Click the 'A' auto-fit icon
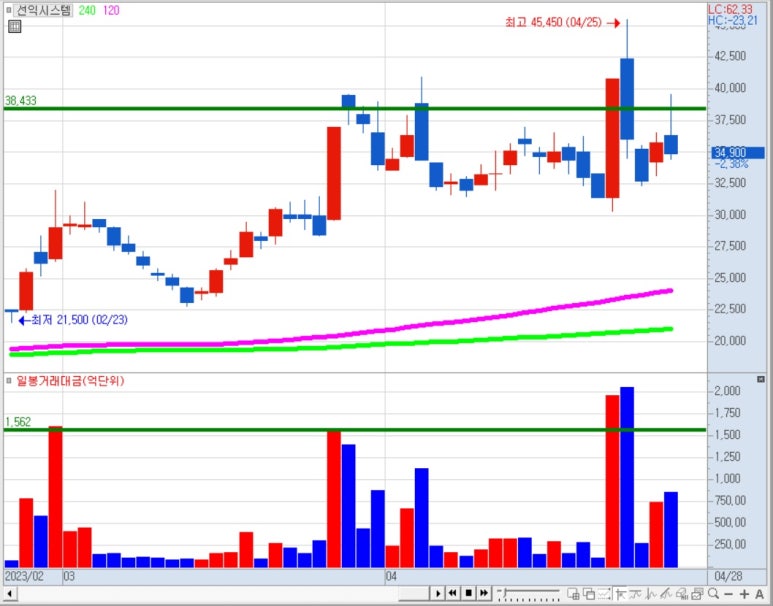 [760, 594]
